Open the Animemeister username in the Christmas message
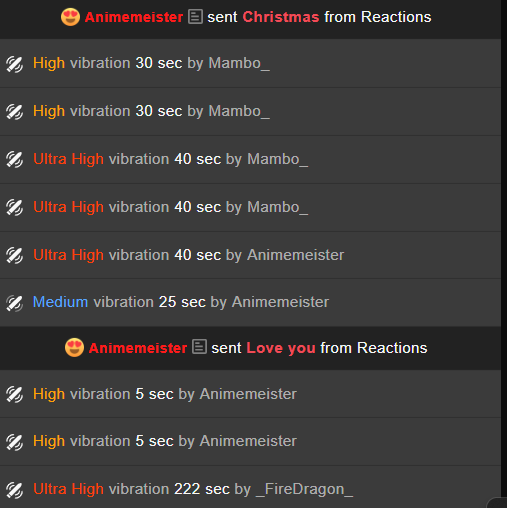This screenshot has width=507, height=508. point(134,17)
